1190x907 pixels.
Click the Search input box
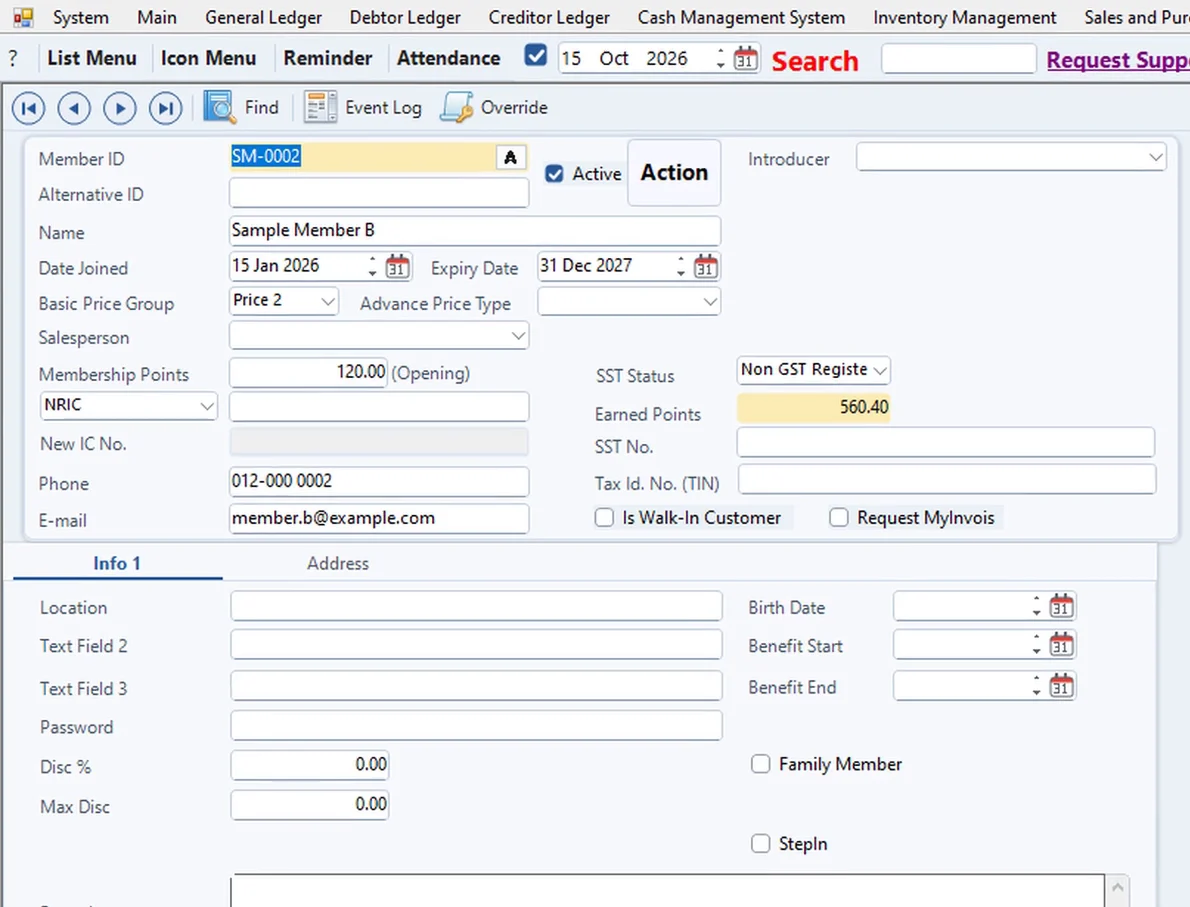pyautogui.click(x=959, y=58)
